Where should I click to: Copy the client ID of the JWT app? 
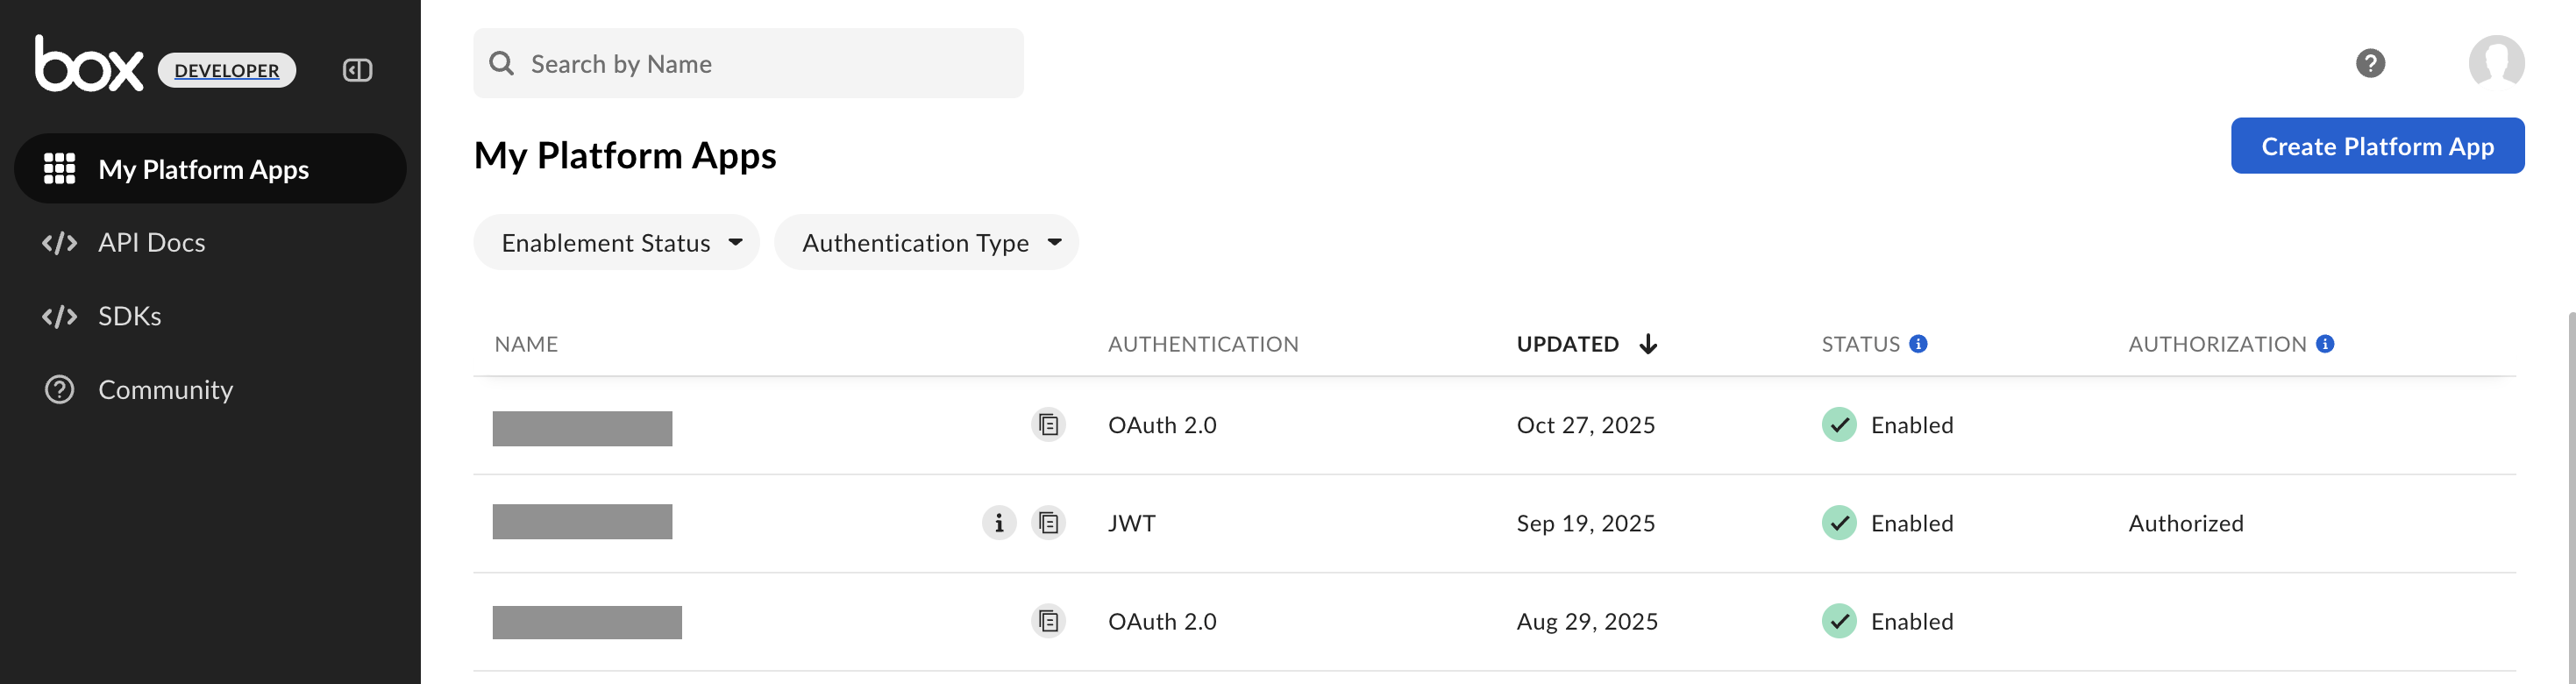coord(1047,522)
